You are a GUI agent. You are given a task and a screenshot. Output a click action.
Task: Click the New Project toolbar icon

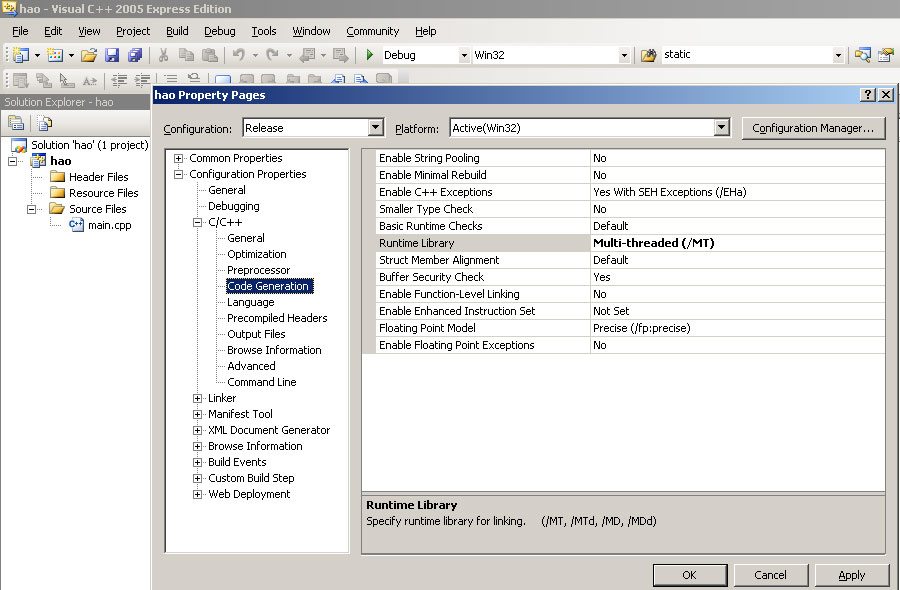point(21,55)
